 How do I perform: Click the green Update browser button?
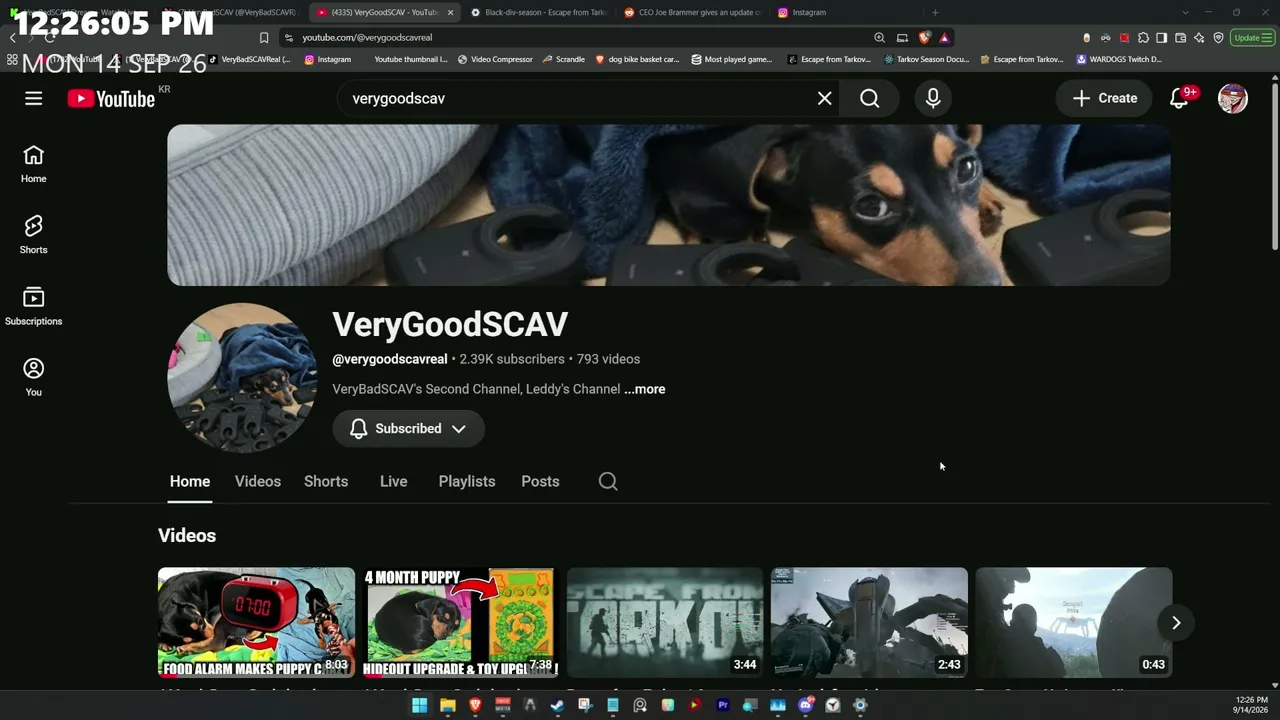[1253, 37]
